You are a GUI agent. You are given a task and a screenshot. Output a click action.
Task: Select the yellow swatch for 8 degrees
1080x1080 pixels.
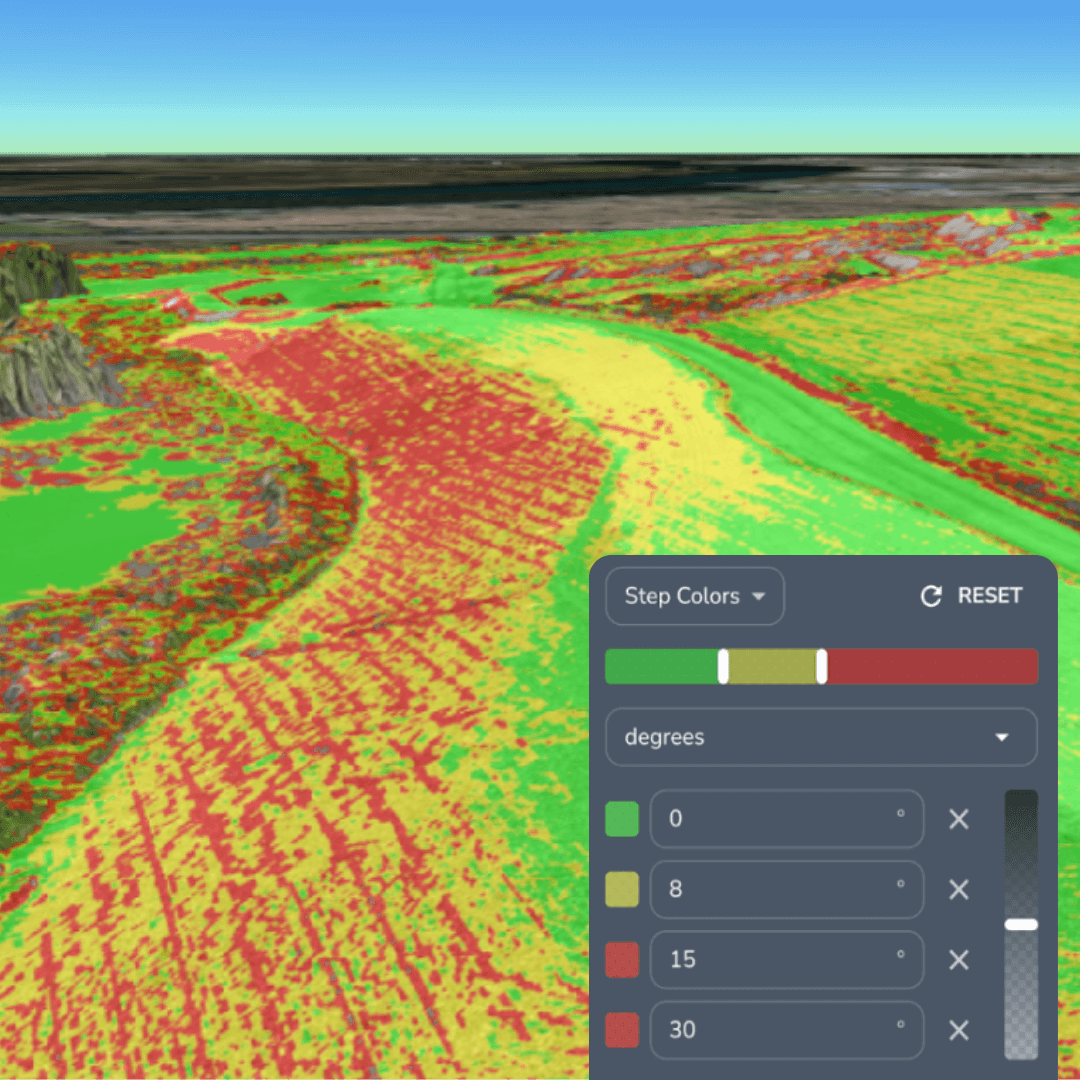pos(622,890)
